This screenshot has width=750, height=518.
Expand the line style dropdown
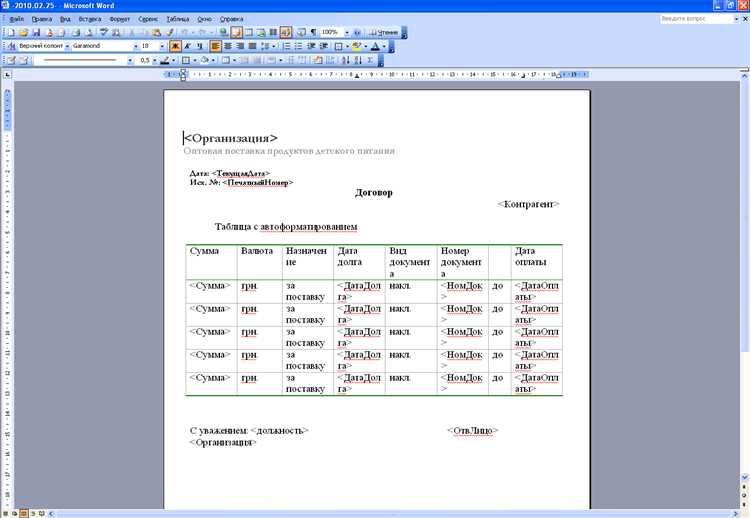pos(130,60)
